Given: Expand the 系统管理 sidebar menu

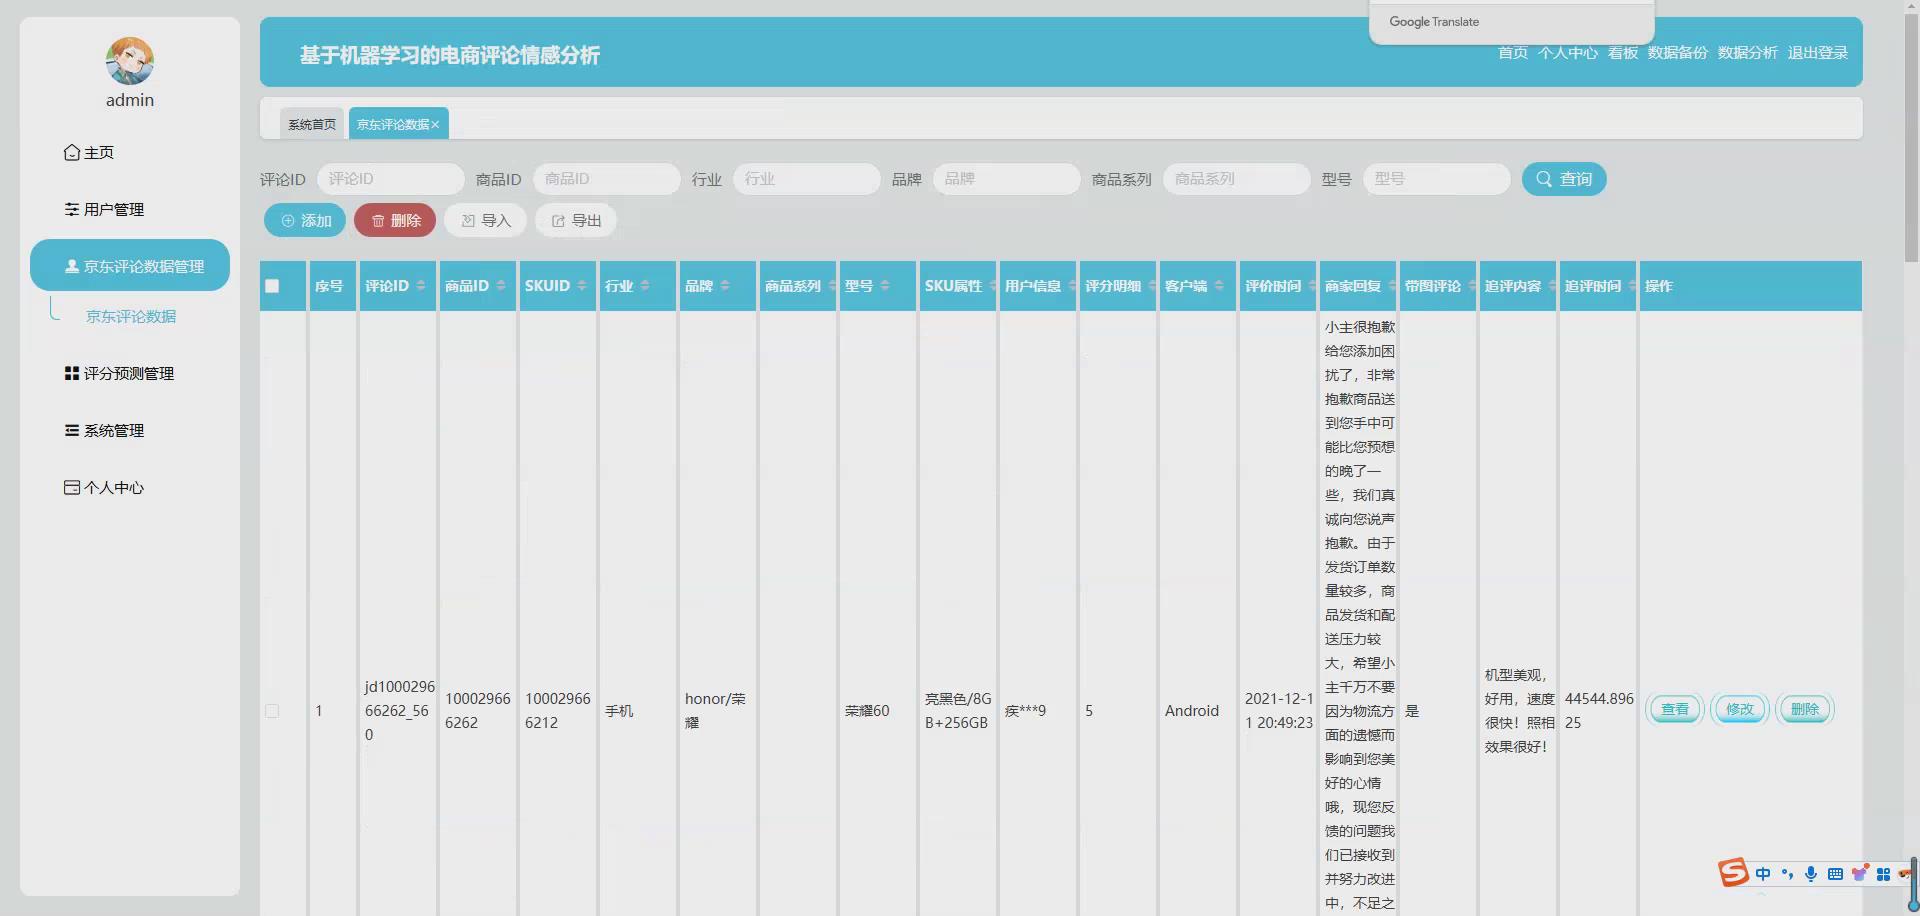Looking at the screenshot, I should [x=130, y=431].
